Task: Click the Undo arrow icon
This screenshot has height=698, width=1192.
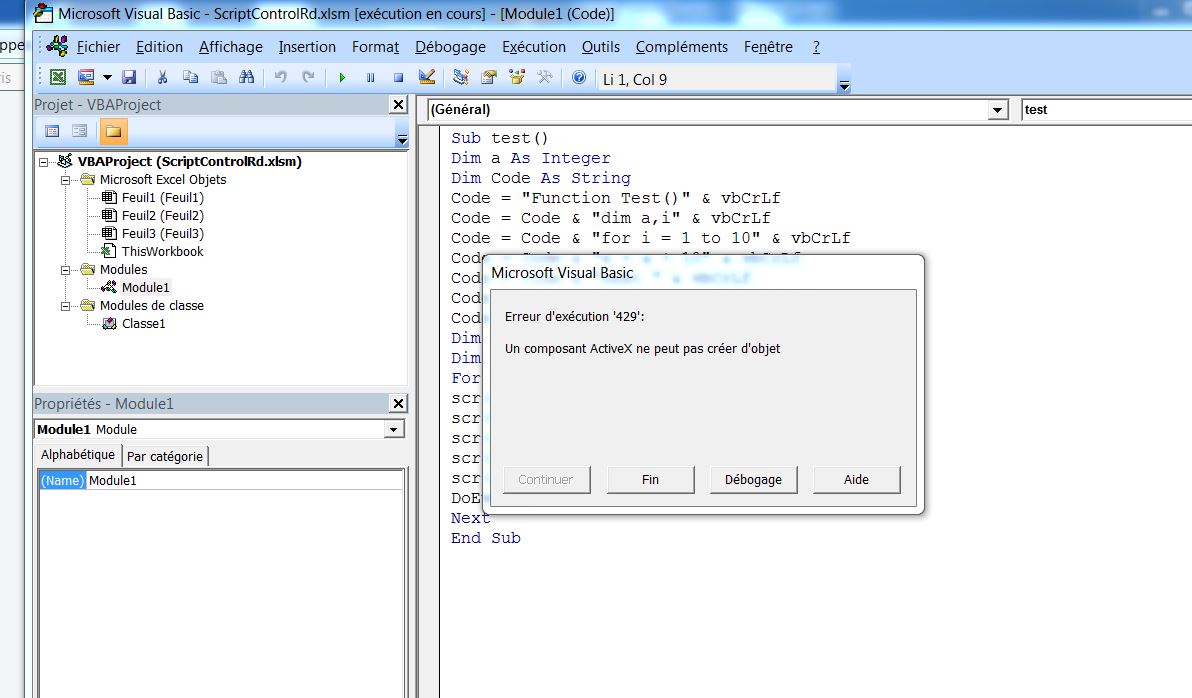Action: pos(281,77)
